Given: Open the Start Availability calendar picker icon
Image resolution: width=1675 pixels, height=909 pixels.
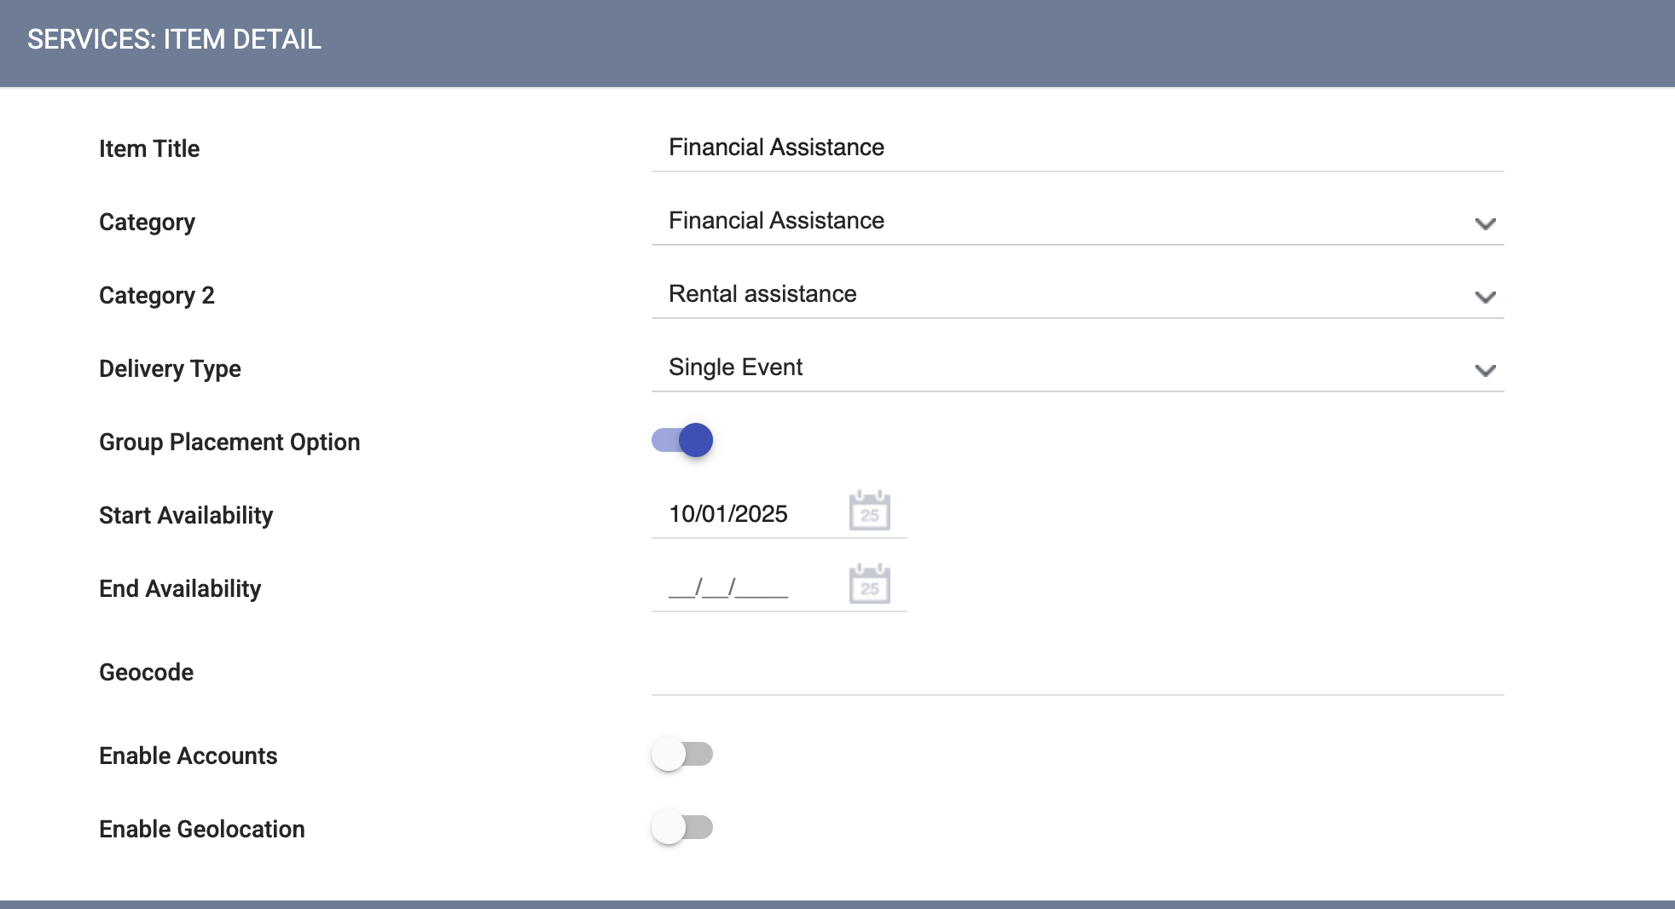Looking at the screenshot, I should (869, 511).
